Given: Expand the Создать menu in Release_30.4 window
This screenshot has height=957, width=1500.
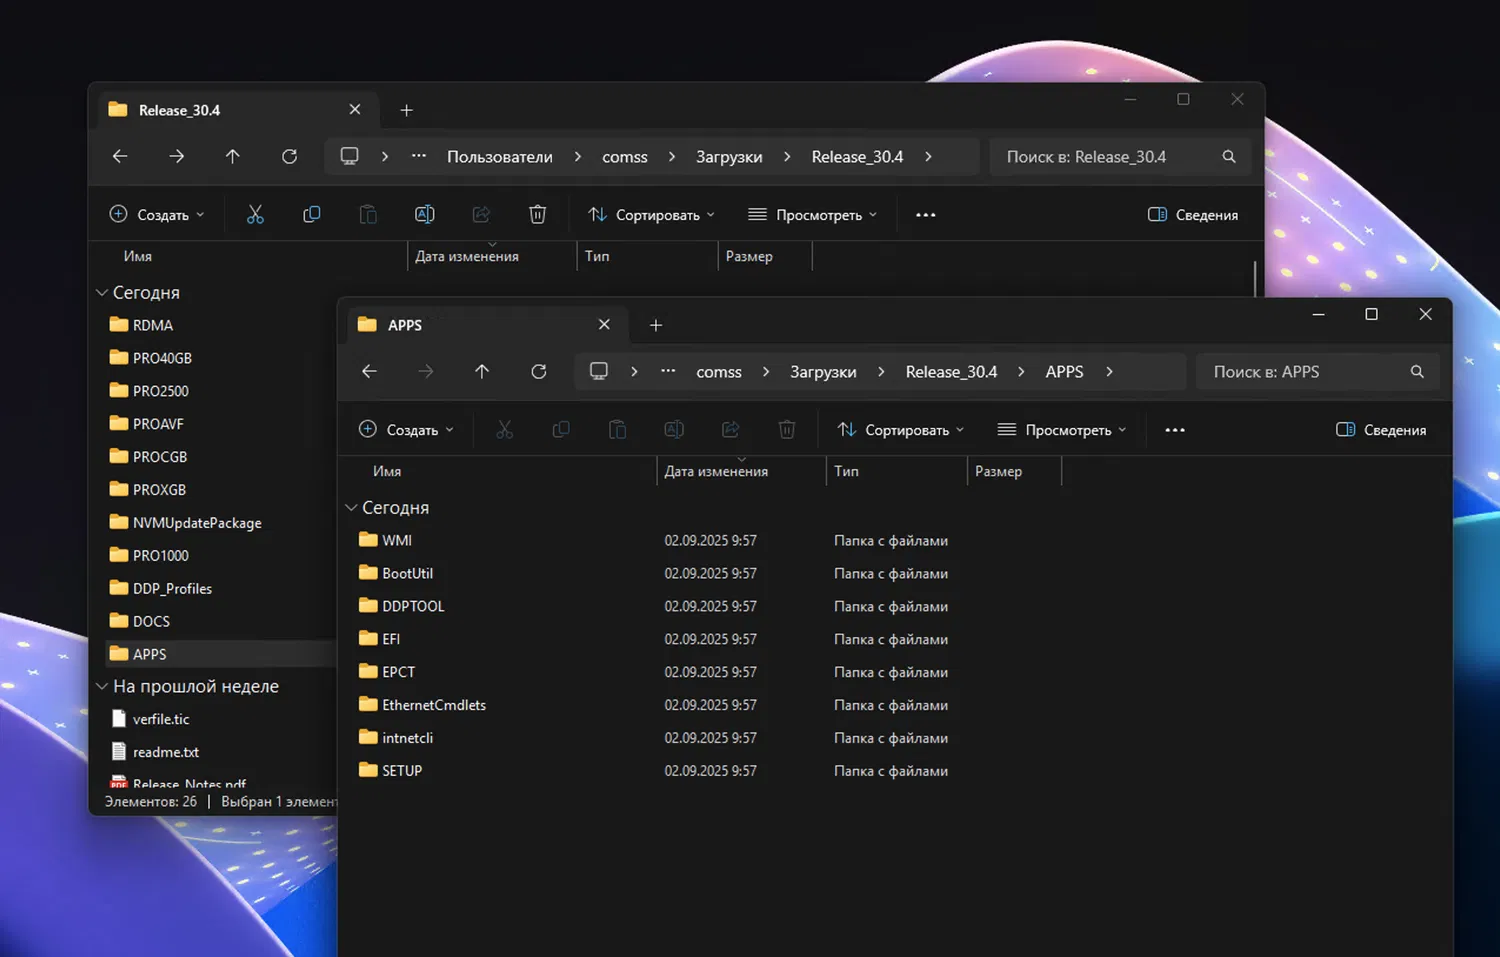Looking at the screenshot, I should pyautogui.click(x=158, y=215).
